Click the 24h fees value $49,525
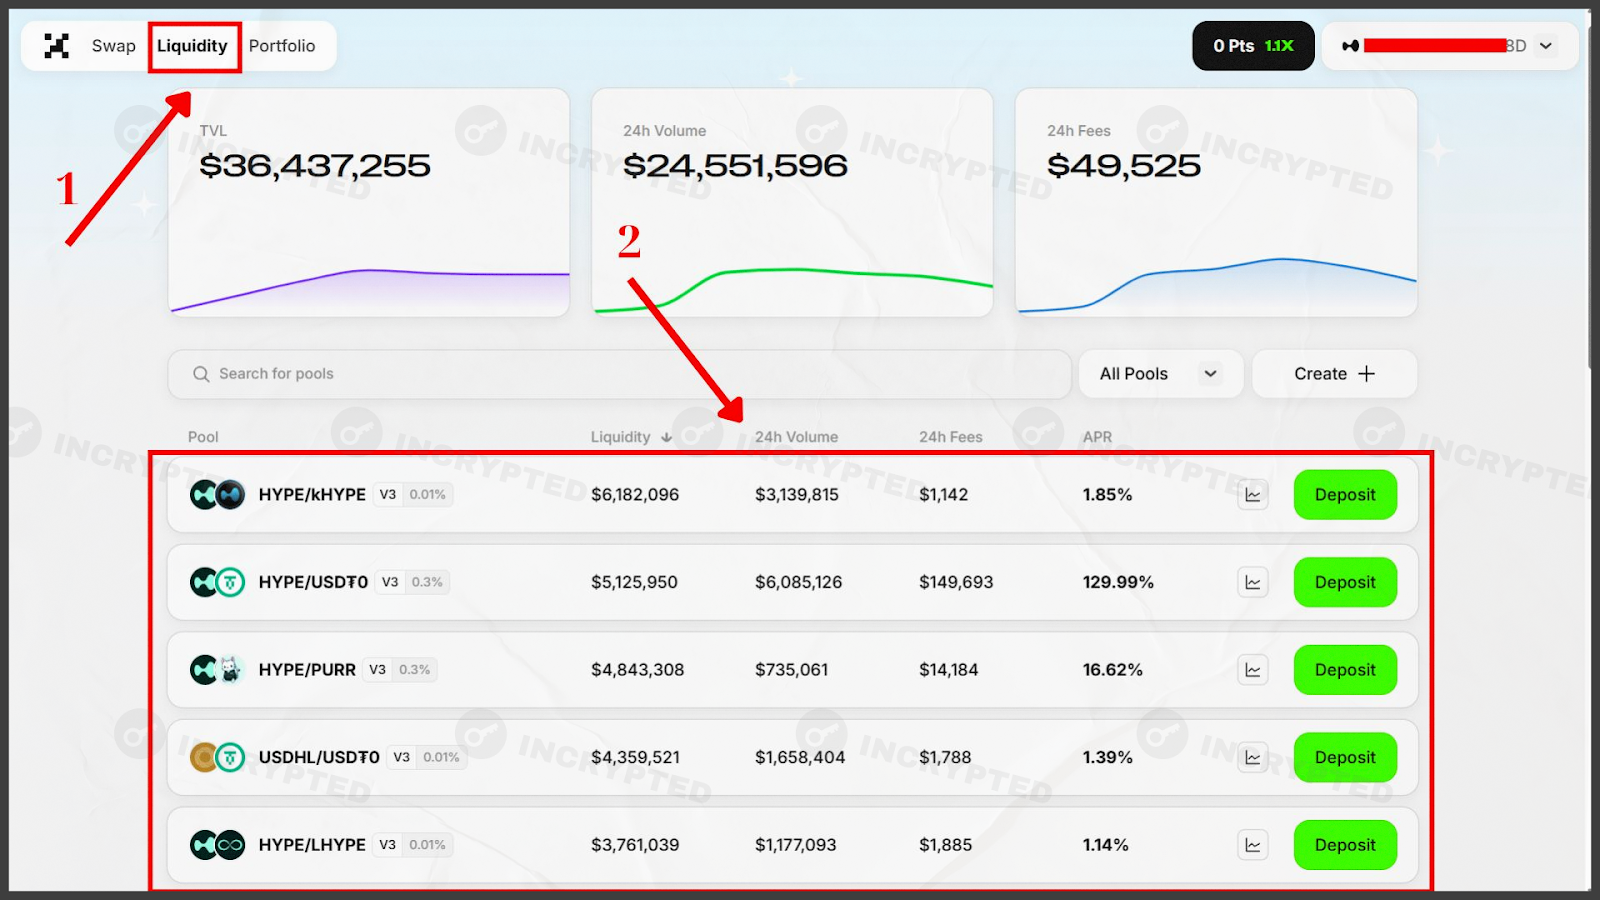 1124,166
